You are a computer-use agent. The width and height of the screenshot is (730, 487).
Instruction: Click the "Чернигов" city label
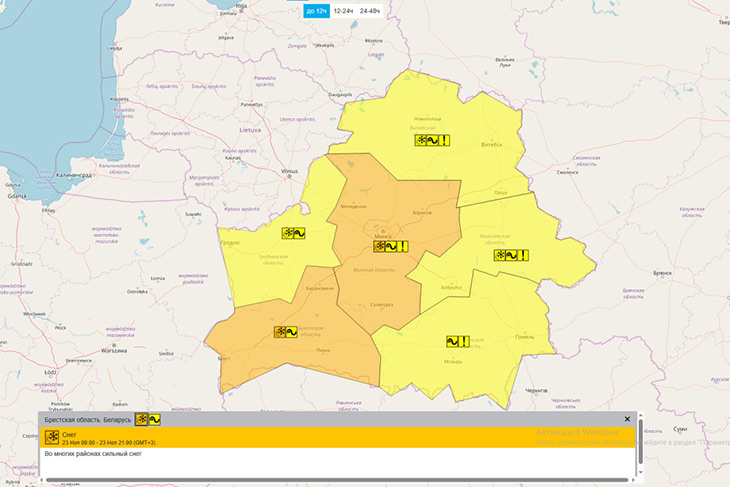pos(536,391)
